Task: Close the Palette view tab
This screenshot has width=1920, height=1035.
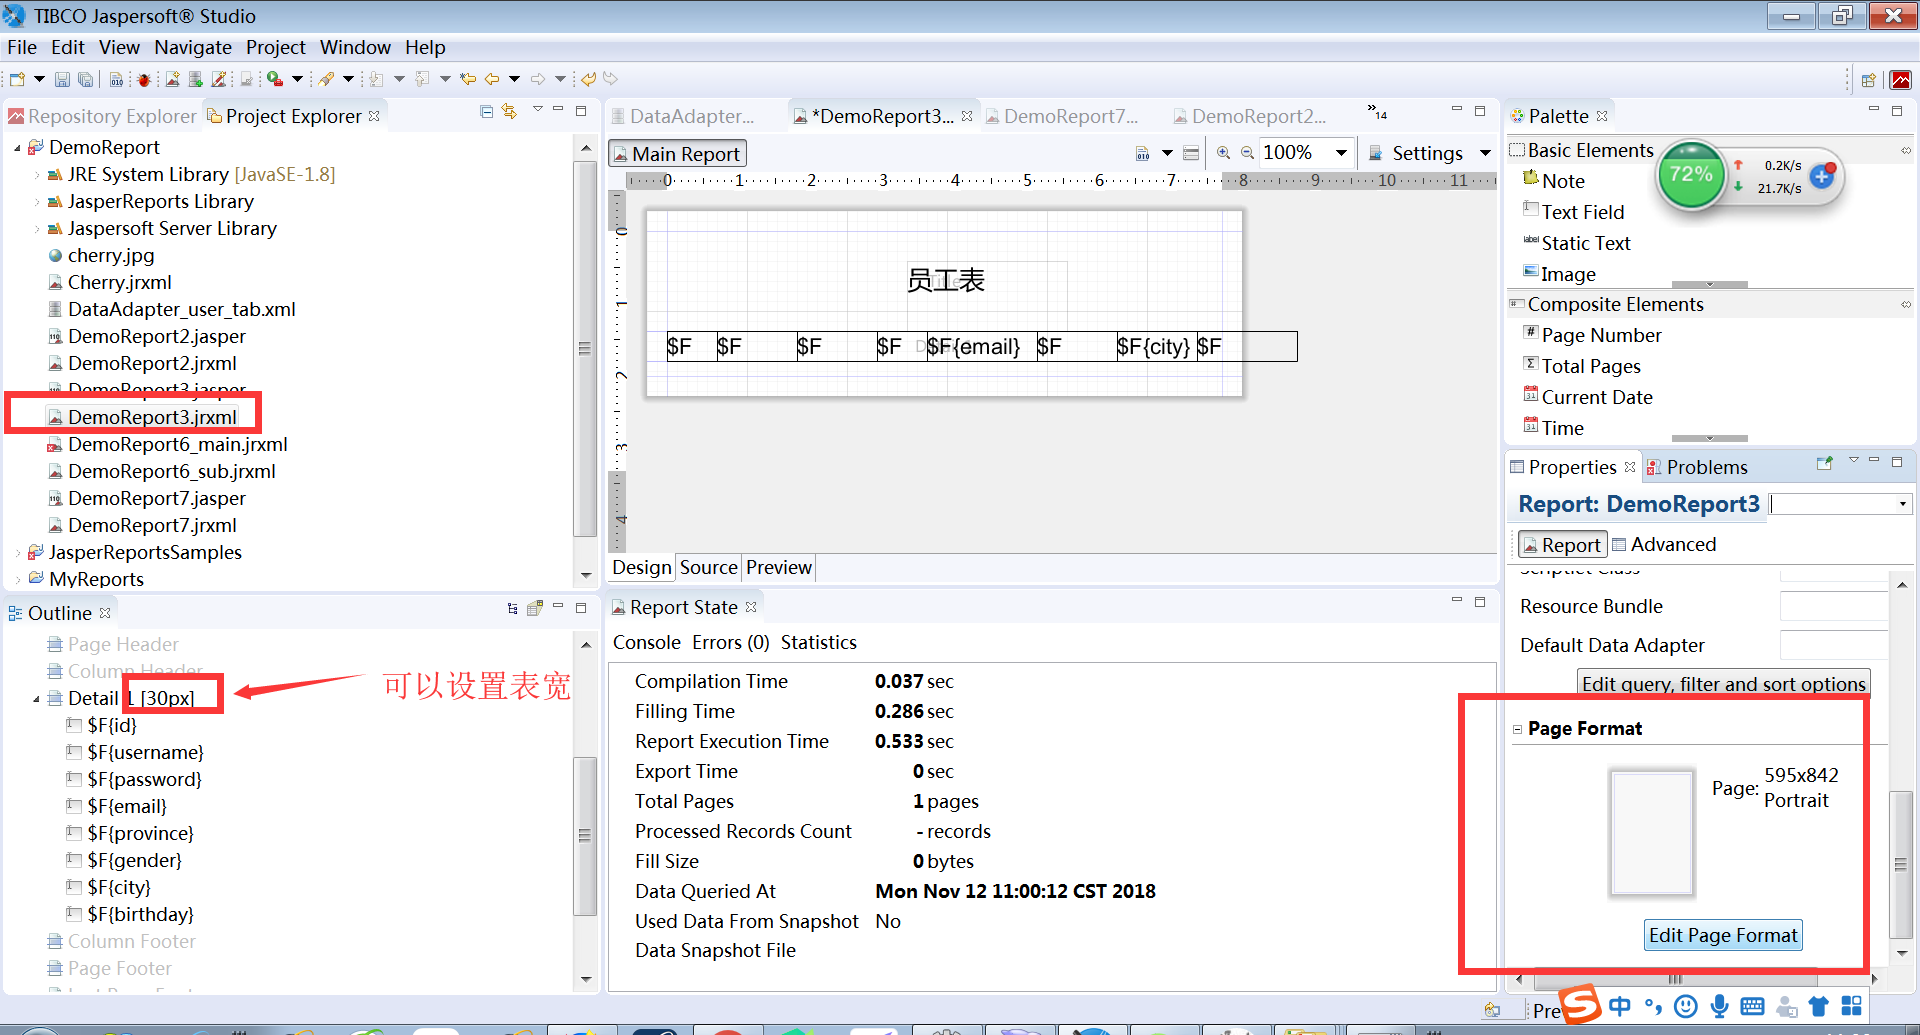Action: (1602, 116)
